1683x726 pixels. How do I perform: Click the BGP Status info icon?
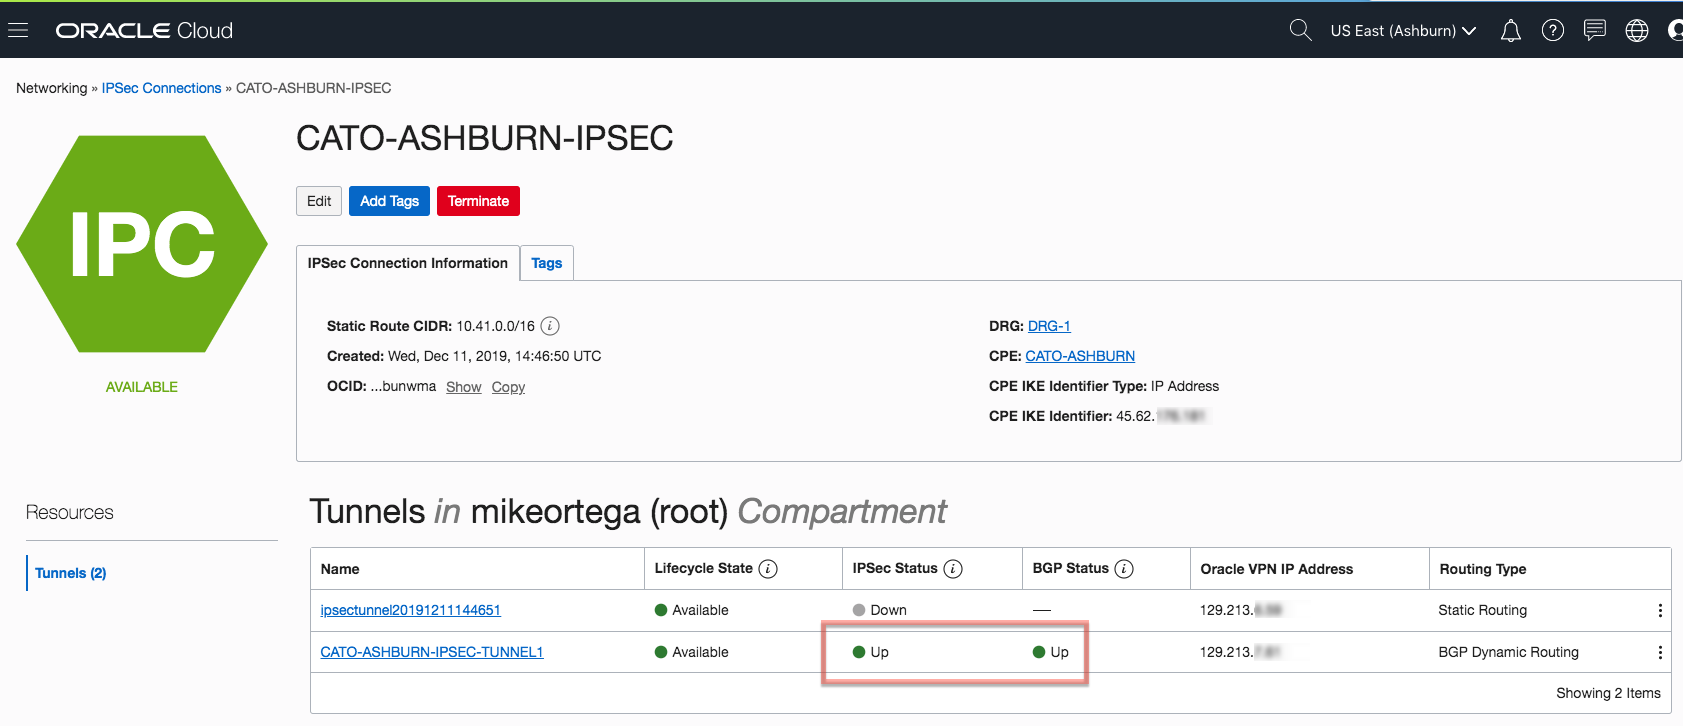coord(1124,569)
